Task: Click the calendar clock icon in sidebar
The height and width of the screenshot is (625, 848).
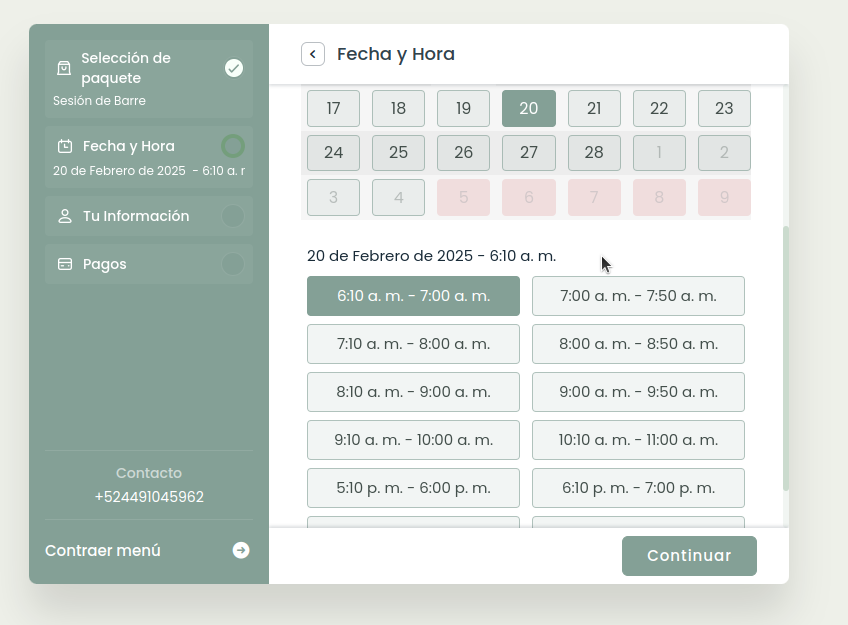Action: [65, 146]
